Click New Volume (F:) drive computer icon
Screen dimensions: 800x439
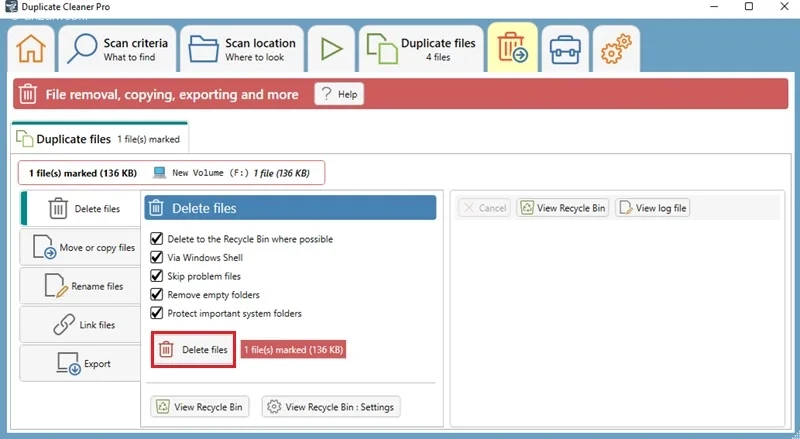click(x=159, y=173)
